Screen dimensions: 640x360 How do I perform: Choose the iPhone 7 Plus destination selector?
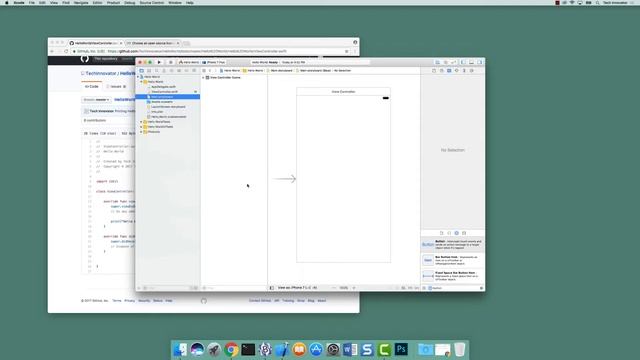(214, 62)
